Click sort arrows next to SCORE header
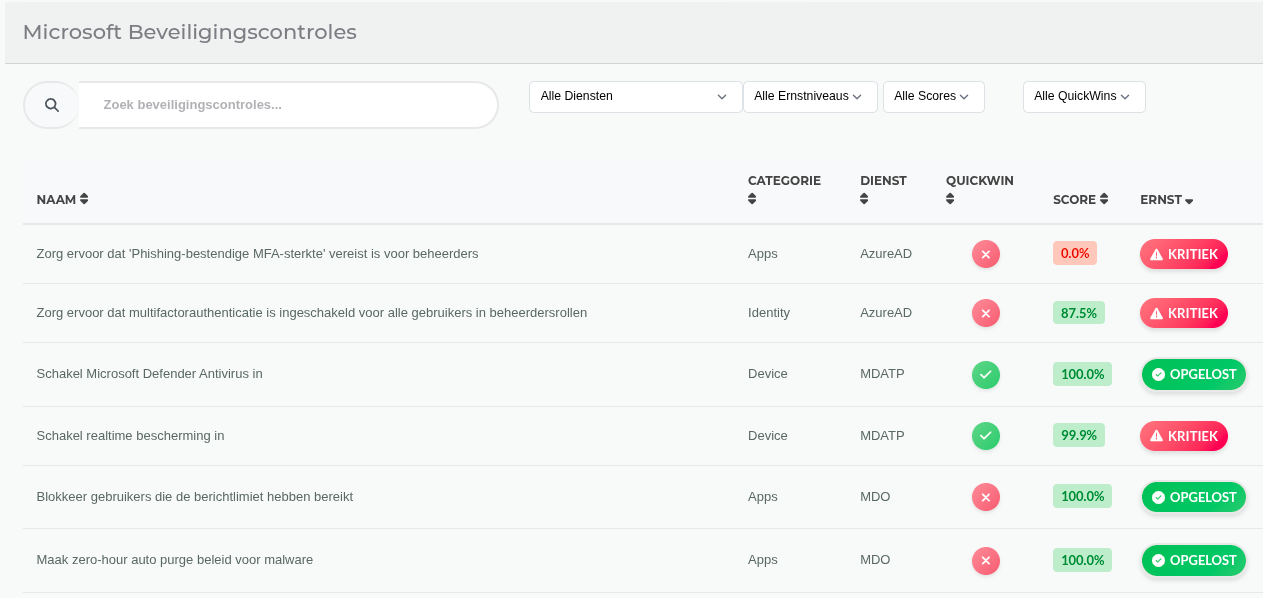The width and height of the screenshot is (1263, 598). click(x=1104, y=199)
